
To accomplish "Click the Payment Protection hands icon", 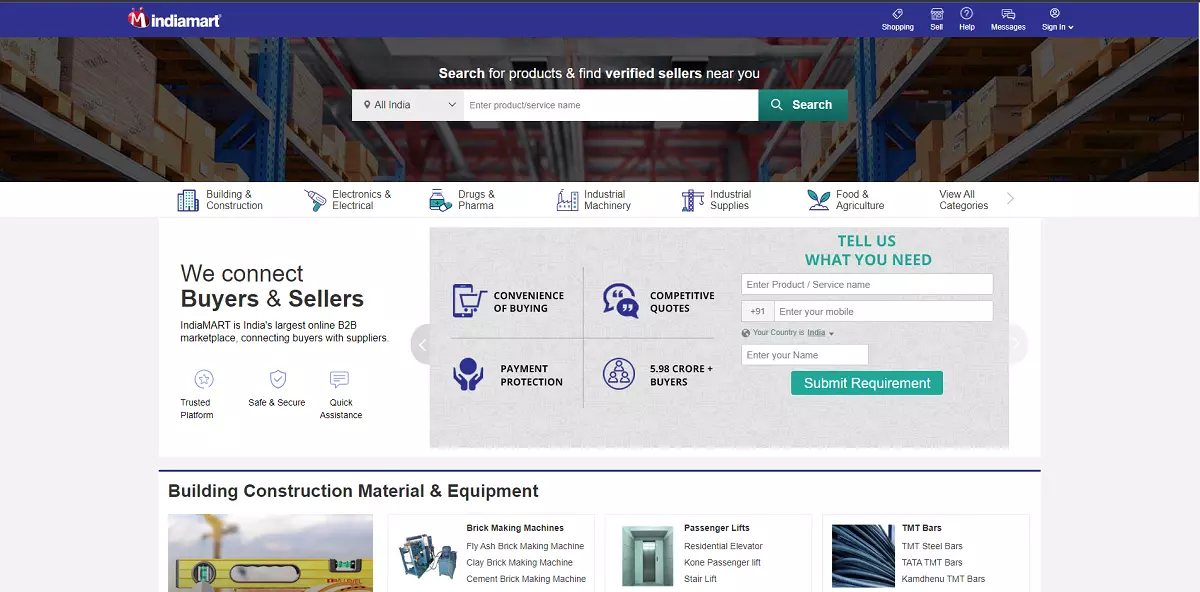I will click(467, 374).
